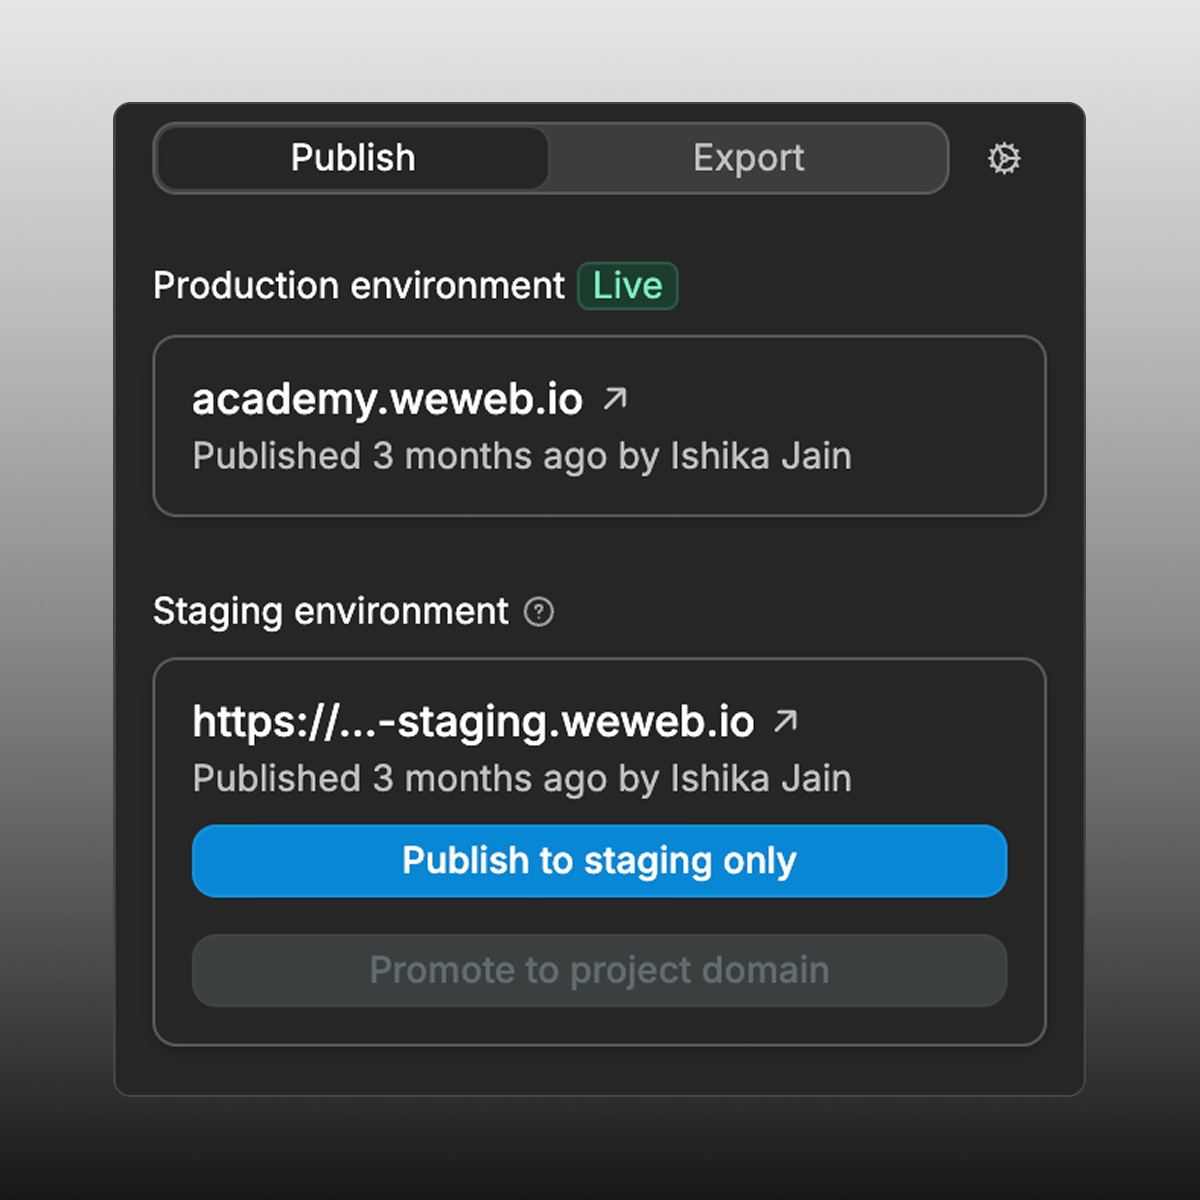Click the Production environment card
The height and width of the screenshot is (1200, 1200).
coord(599,426)
